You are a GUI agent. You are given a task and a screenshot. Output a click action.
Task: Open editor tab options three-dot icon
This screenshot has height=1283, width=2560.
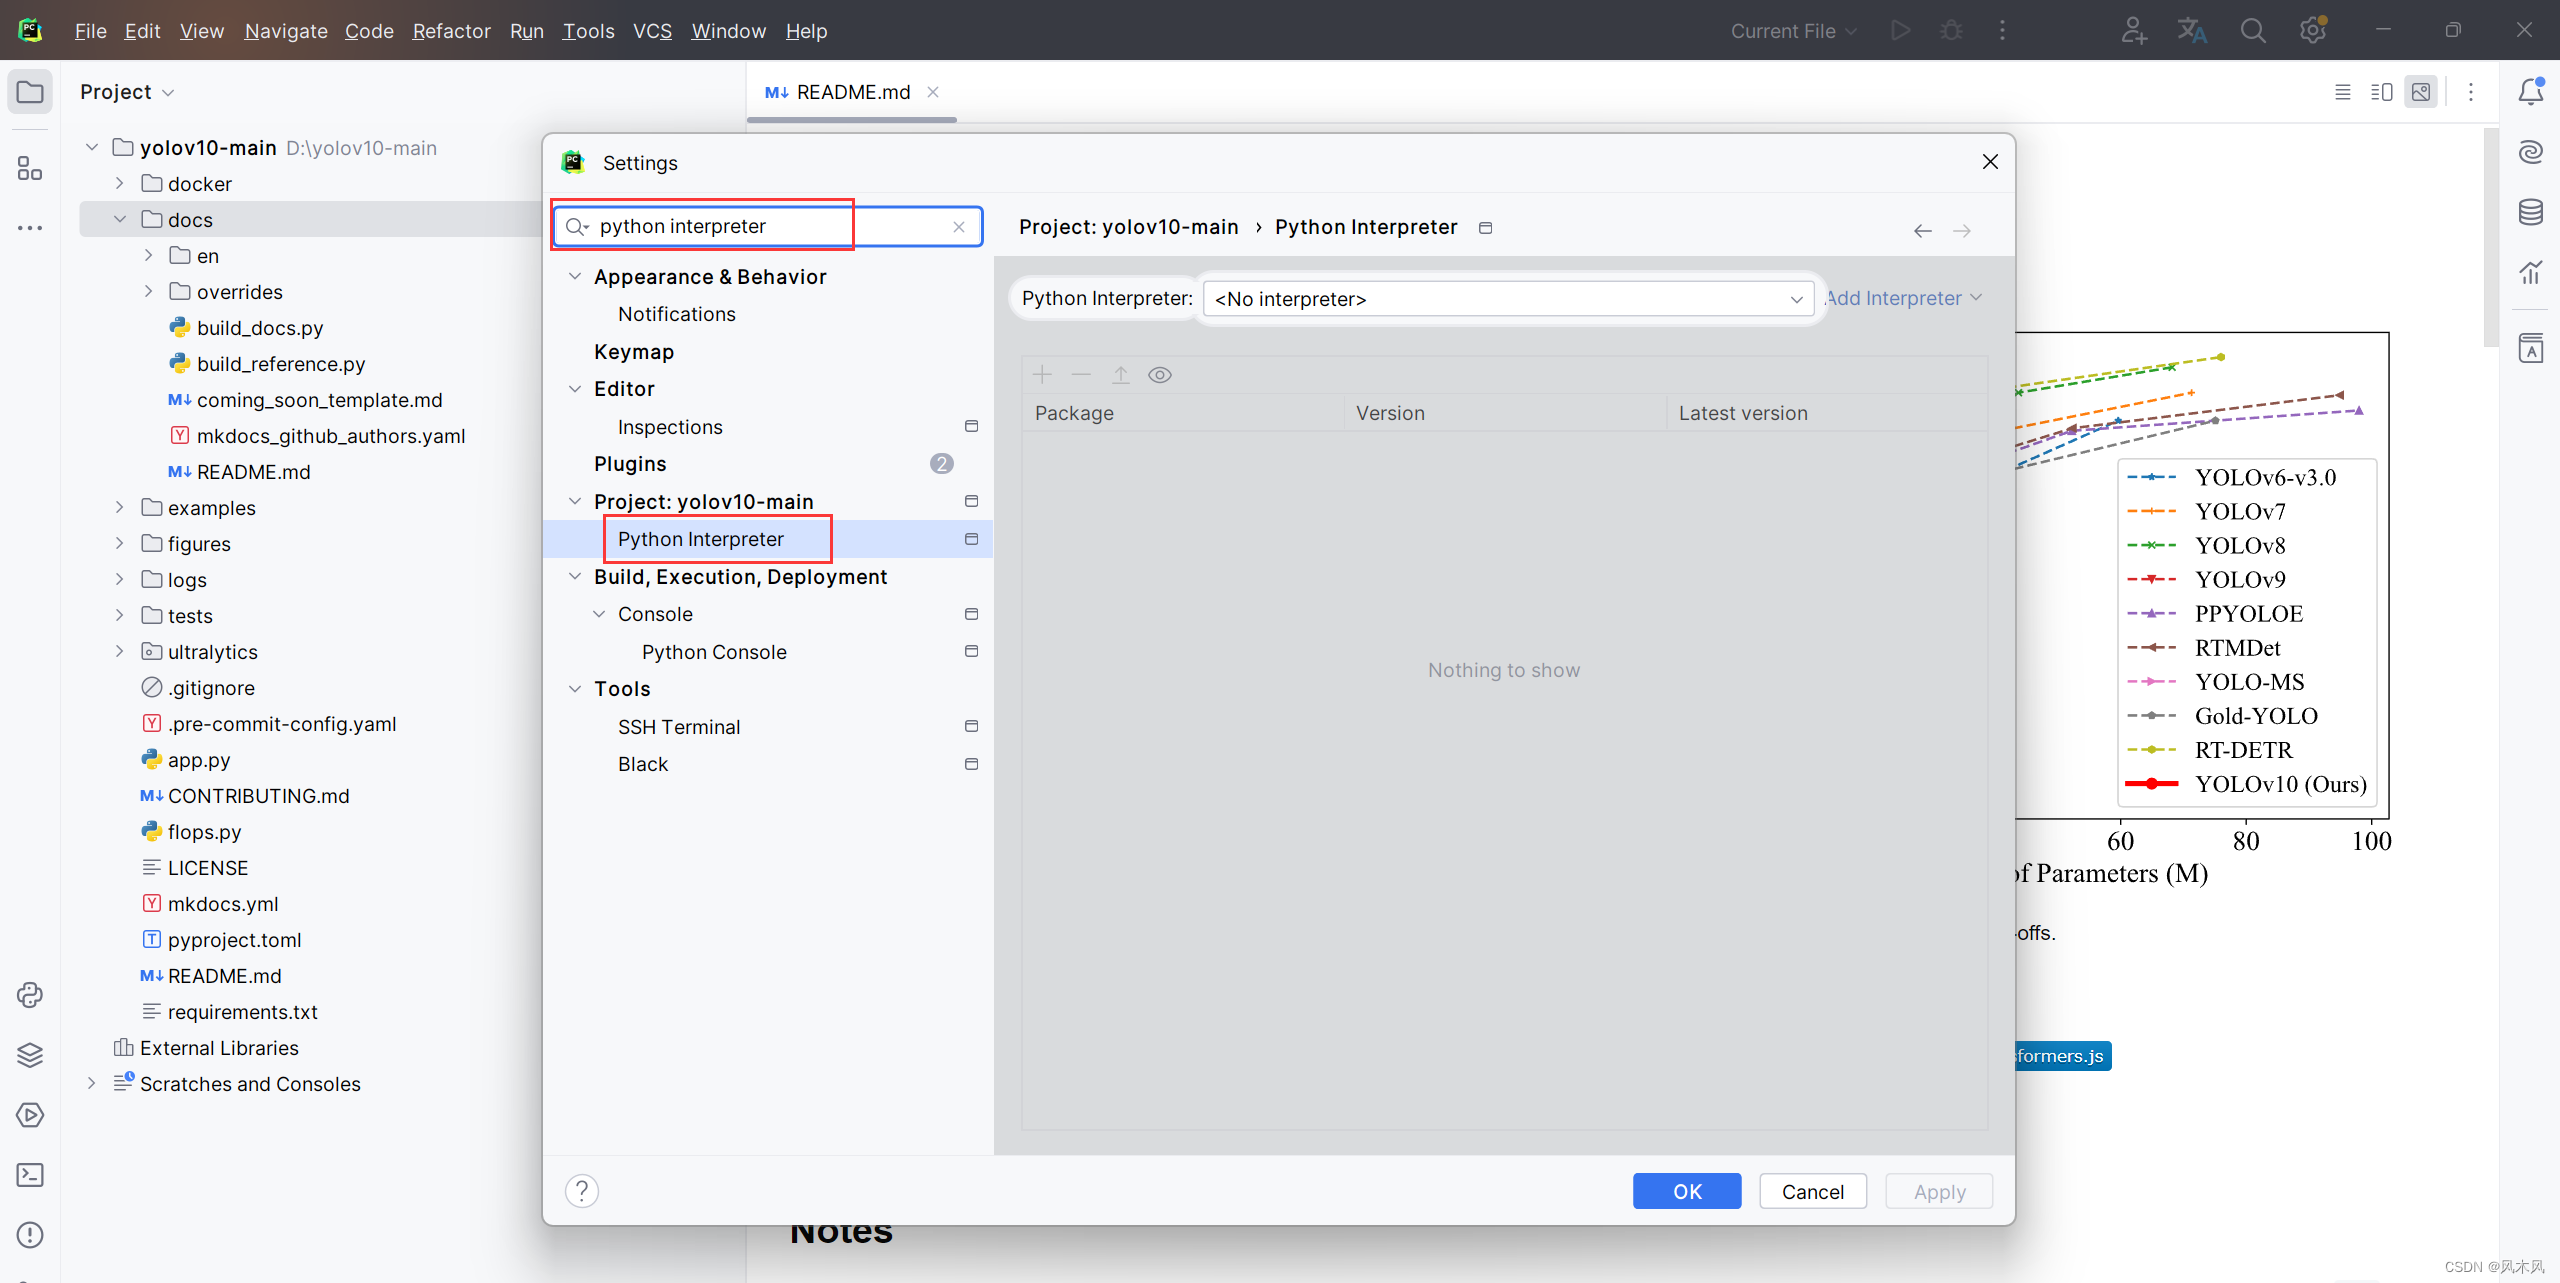coord(2471,92)
